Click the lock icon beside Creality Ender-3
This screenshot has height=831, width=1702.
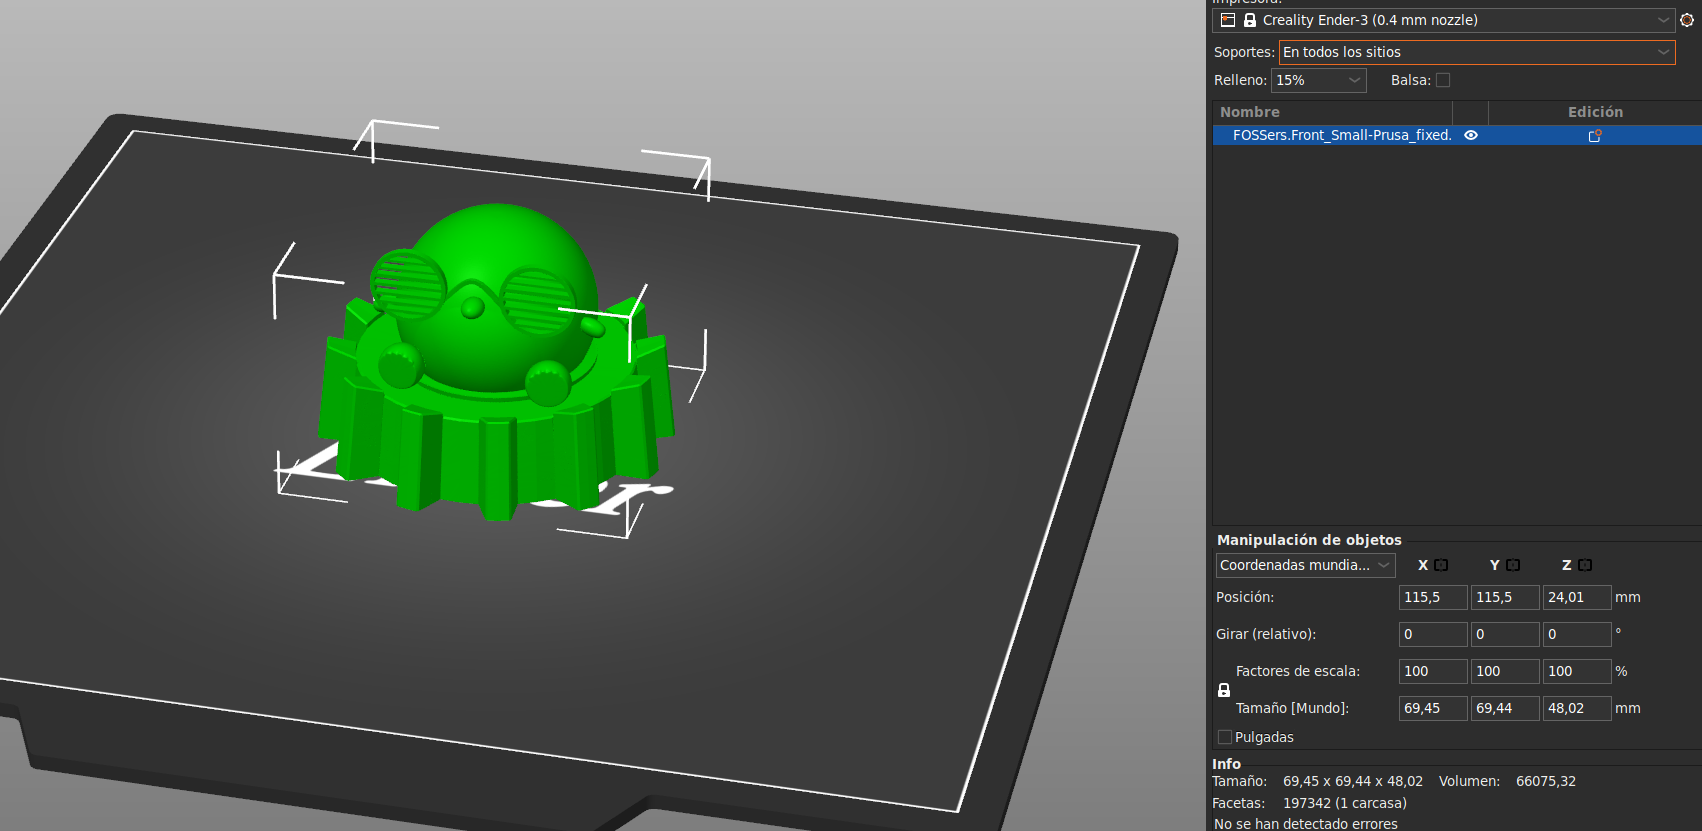(1250, 20)
